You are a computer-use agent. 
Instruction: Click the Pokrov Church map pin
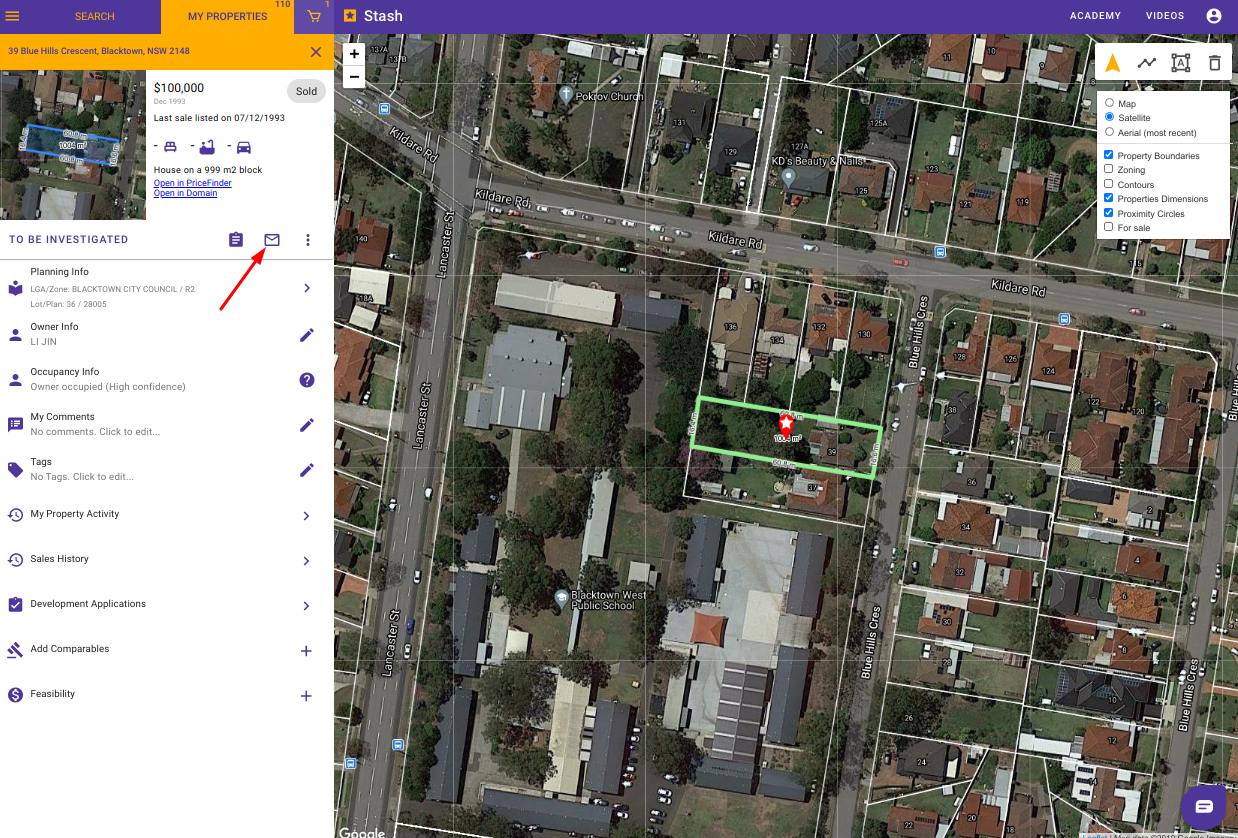[566, 95]
